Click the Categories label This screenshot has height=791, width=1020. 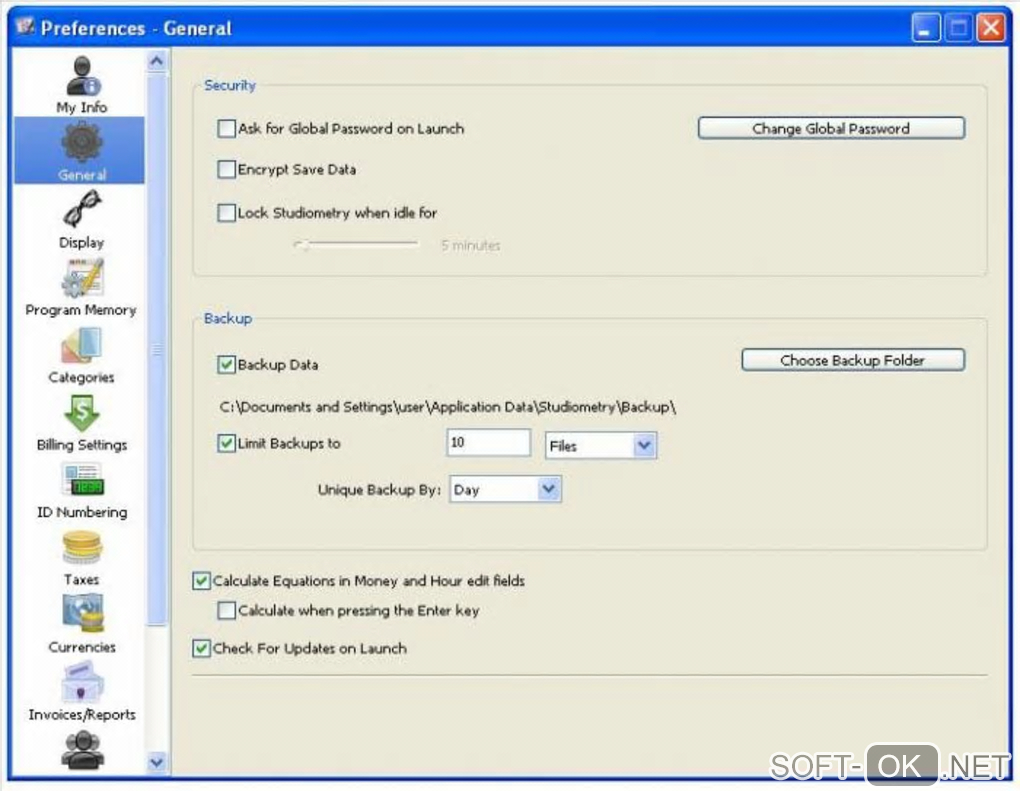[82, 377]
